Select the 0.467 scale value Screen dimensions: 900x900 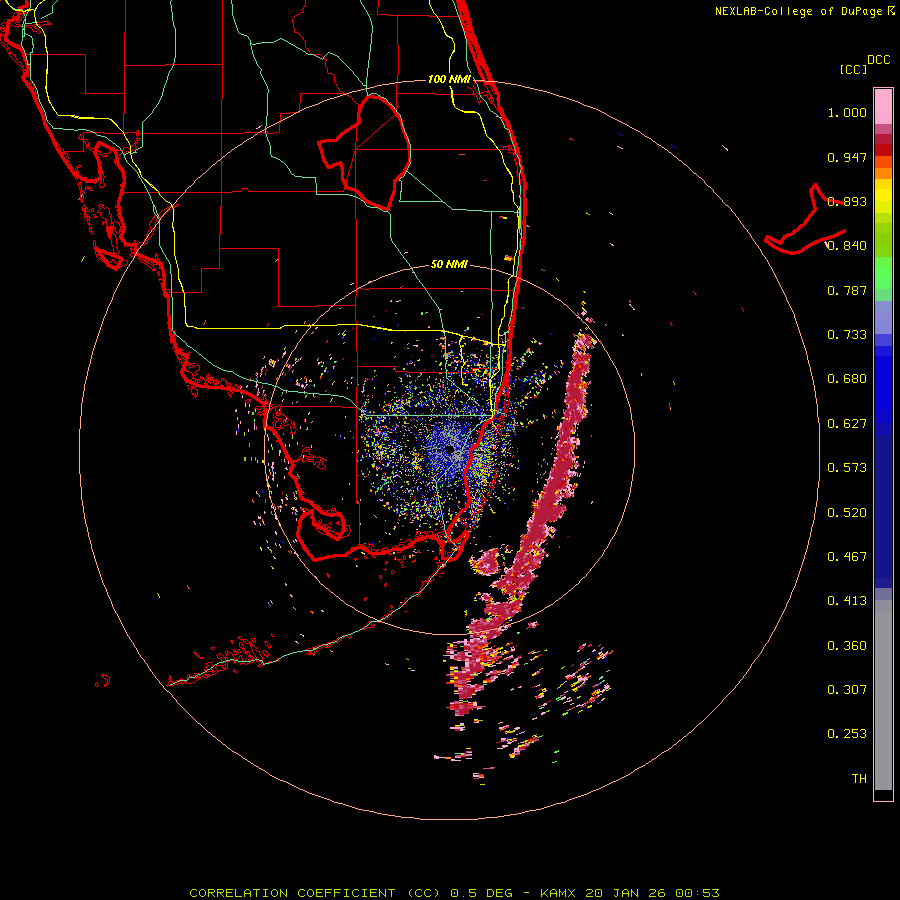(x=847, y=557)
